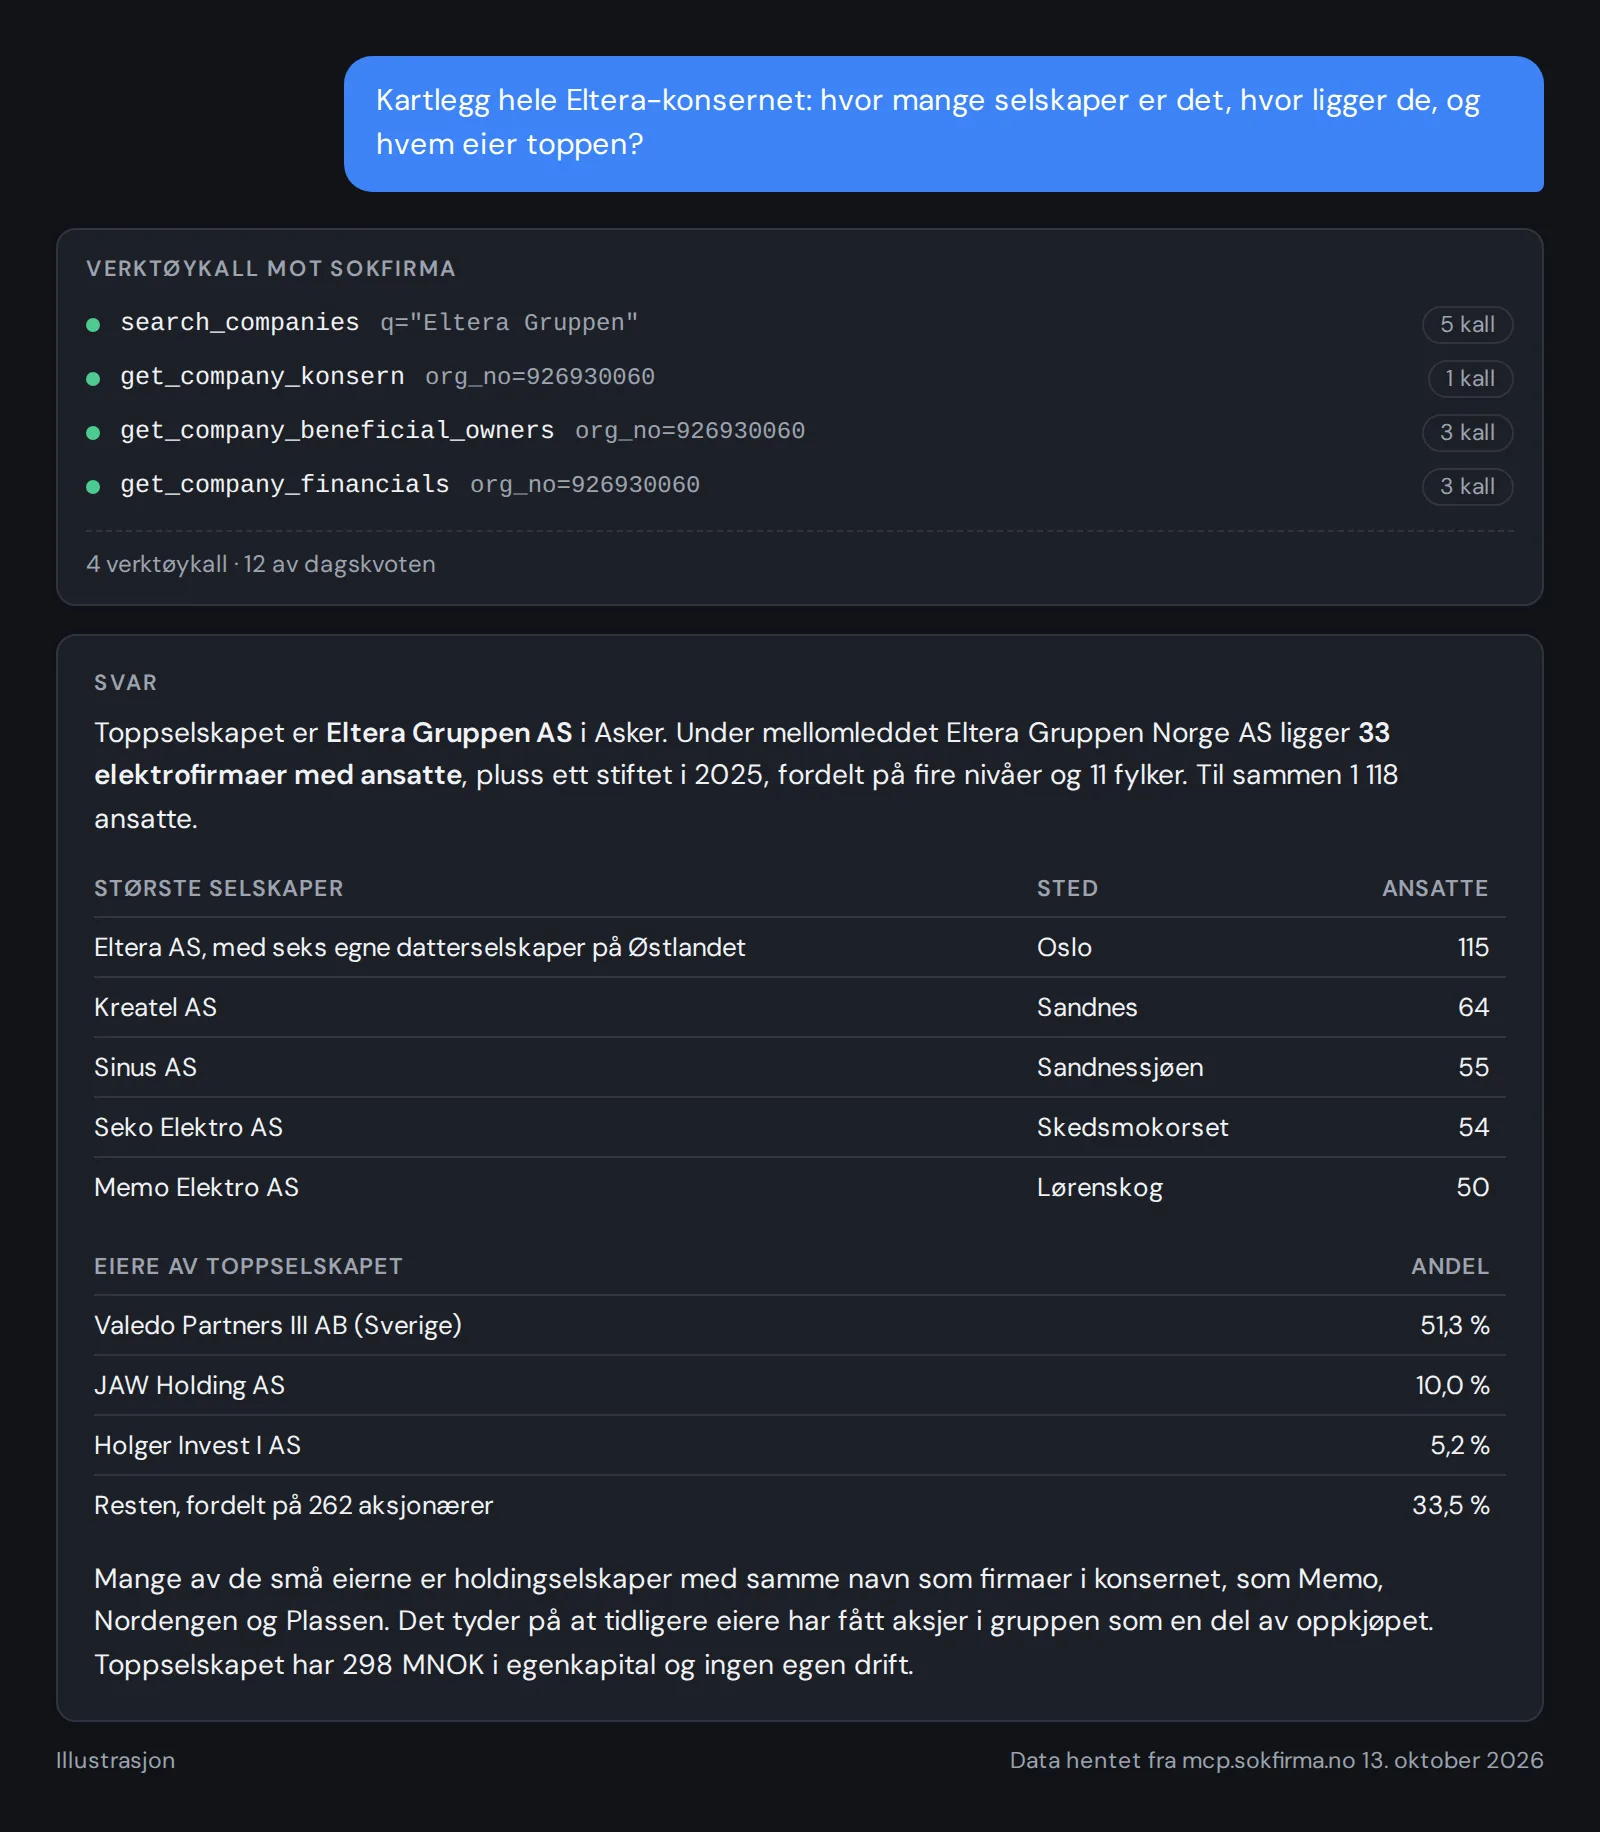Click the 'Sandnessjøen' location cell
The height and width of the screenshot is (1832, 1600).
[1120, 1067]
